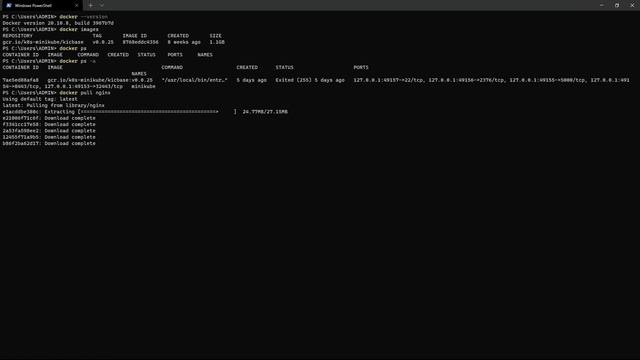
Task: Click the 2a53fa598ee2 Download complete line
Action: point(49,131)
